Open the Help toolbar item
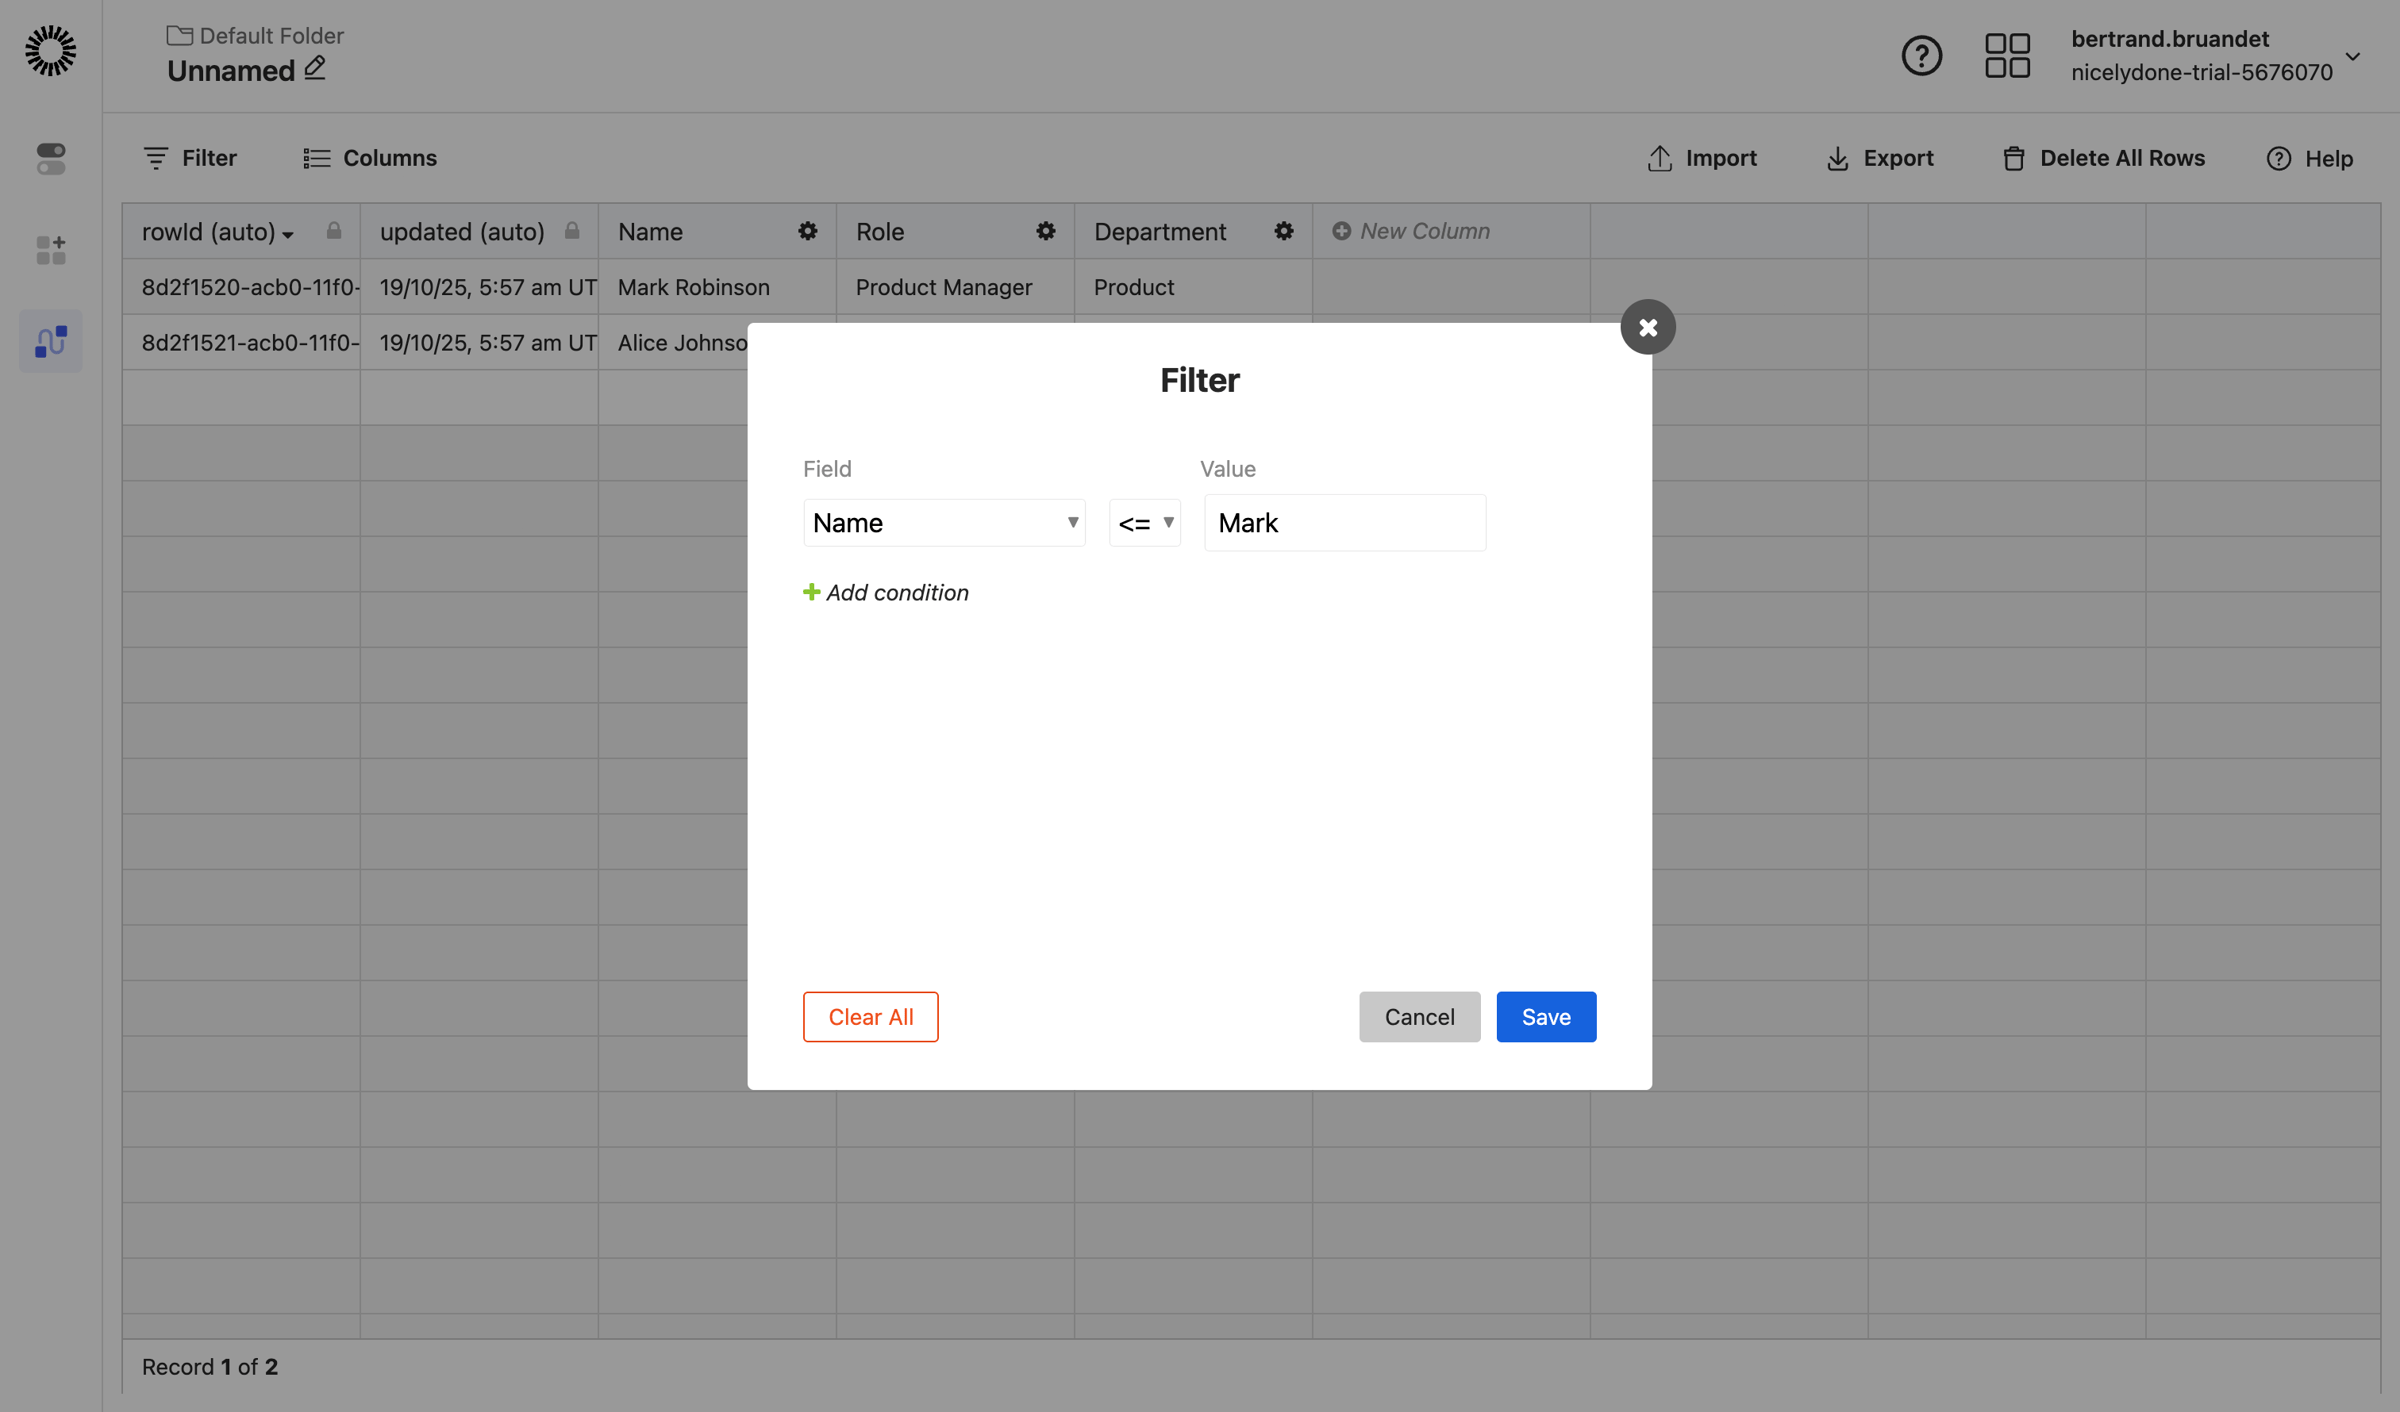Viewport: 2400px width, 1412px height. 2309,158
